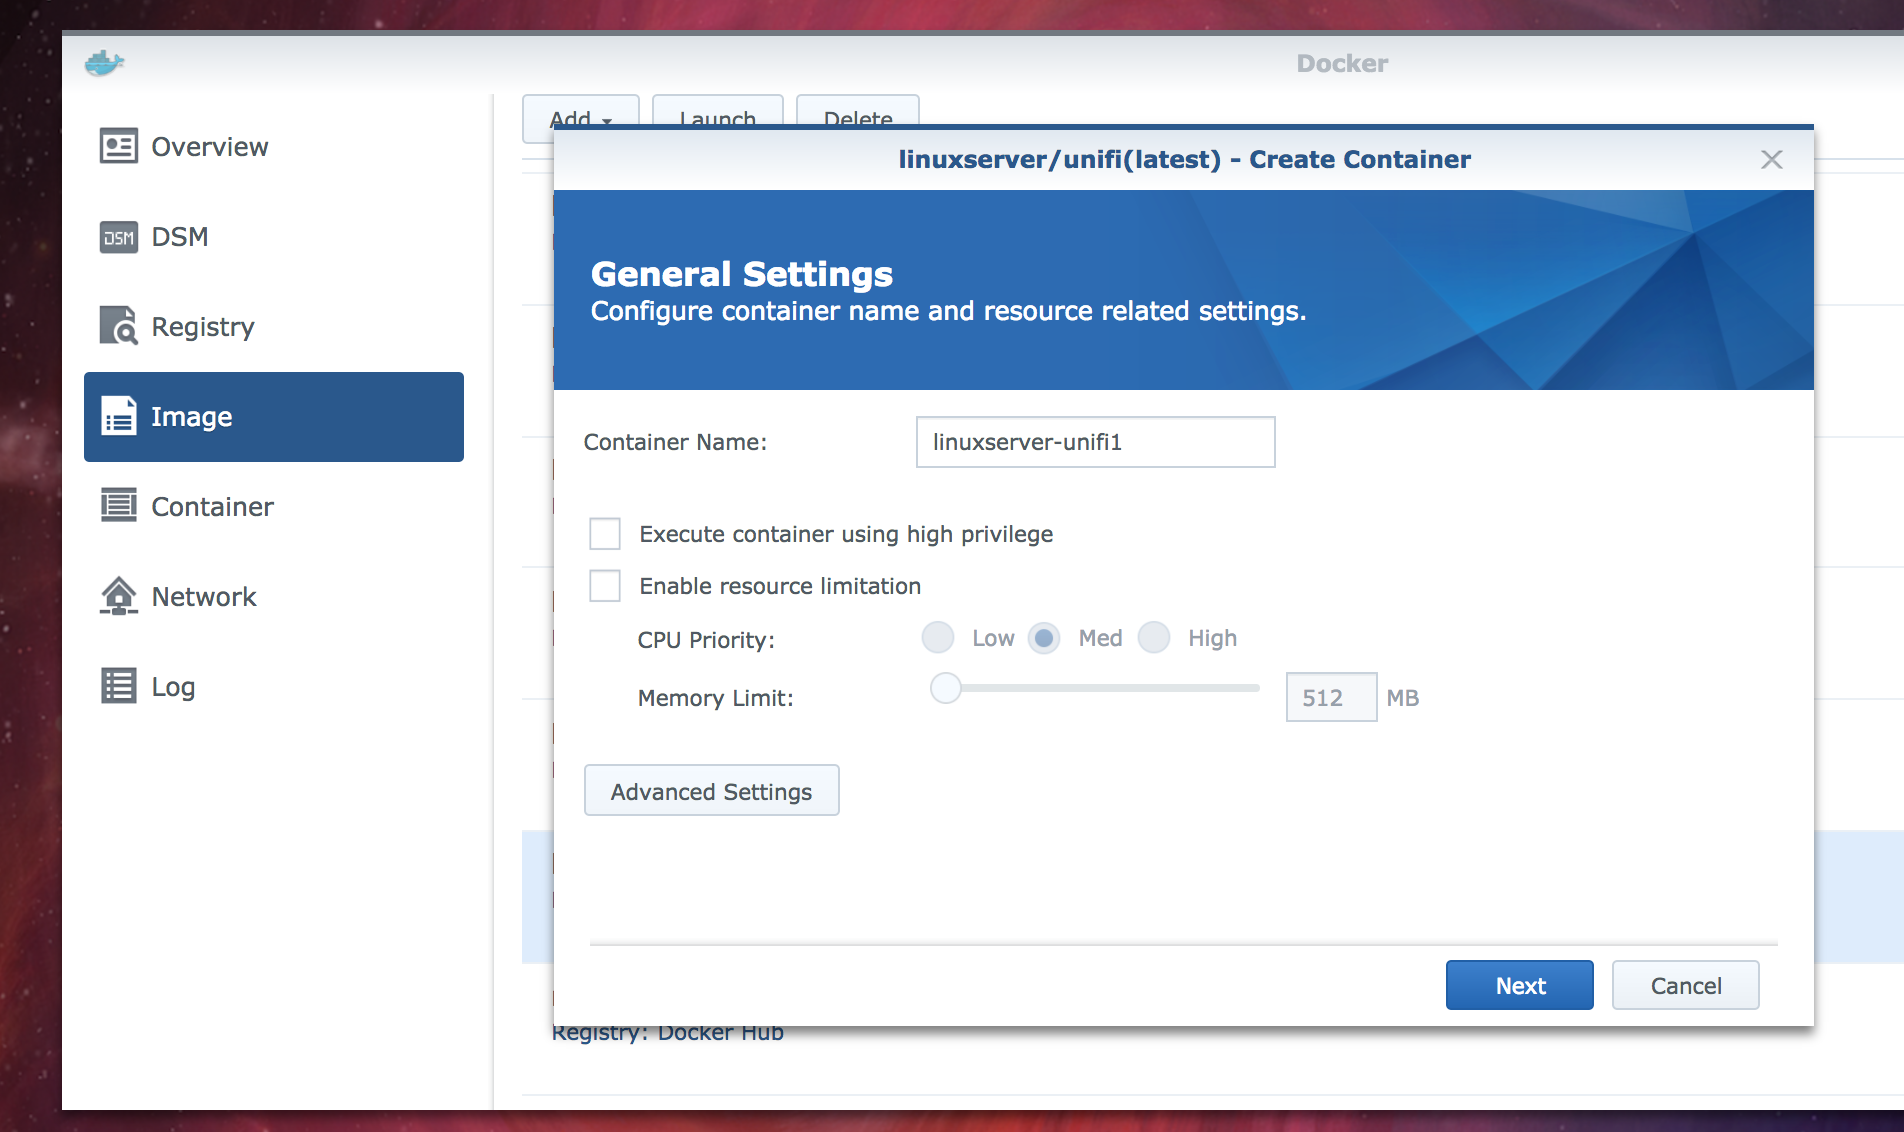Check Enable resource limitation
The image size is (1904, 1132).
(605, 586)
